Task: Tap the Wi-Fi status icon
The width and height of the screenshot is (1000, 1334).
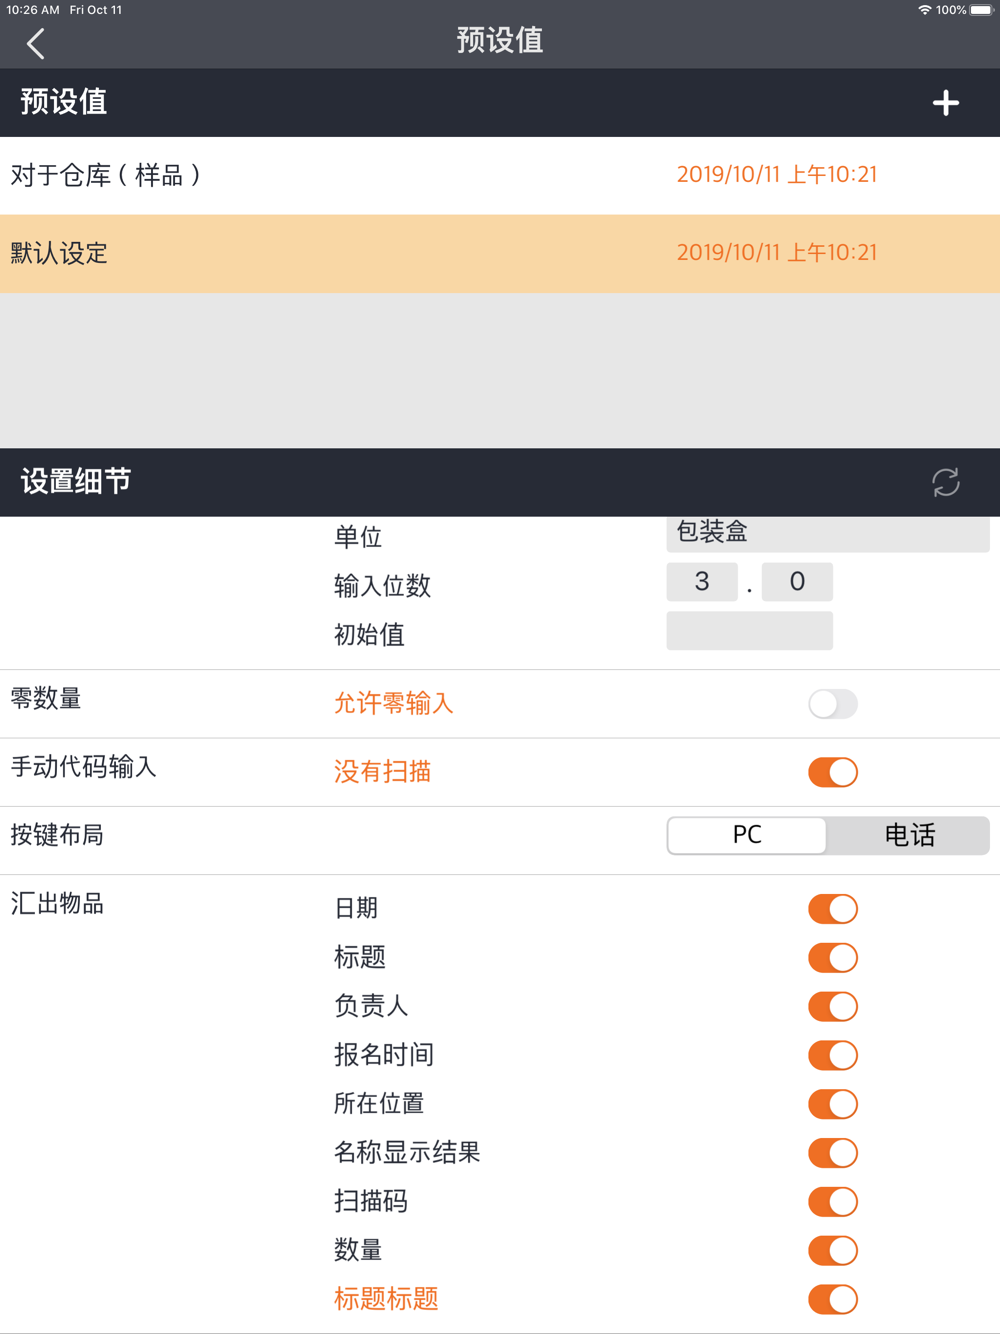Action: 924,10
